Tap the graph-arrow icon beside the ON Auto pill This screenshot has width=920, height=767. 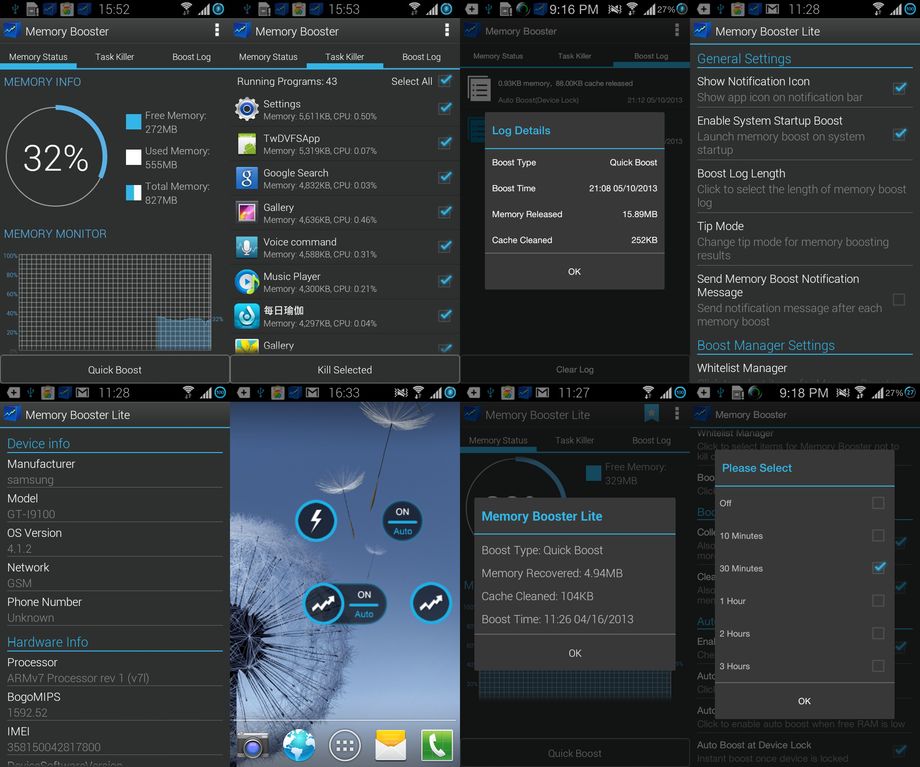(x=324, y=603)
